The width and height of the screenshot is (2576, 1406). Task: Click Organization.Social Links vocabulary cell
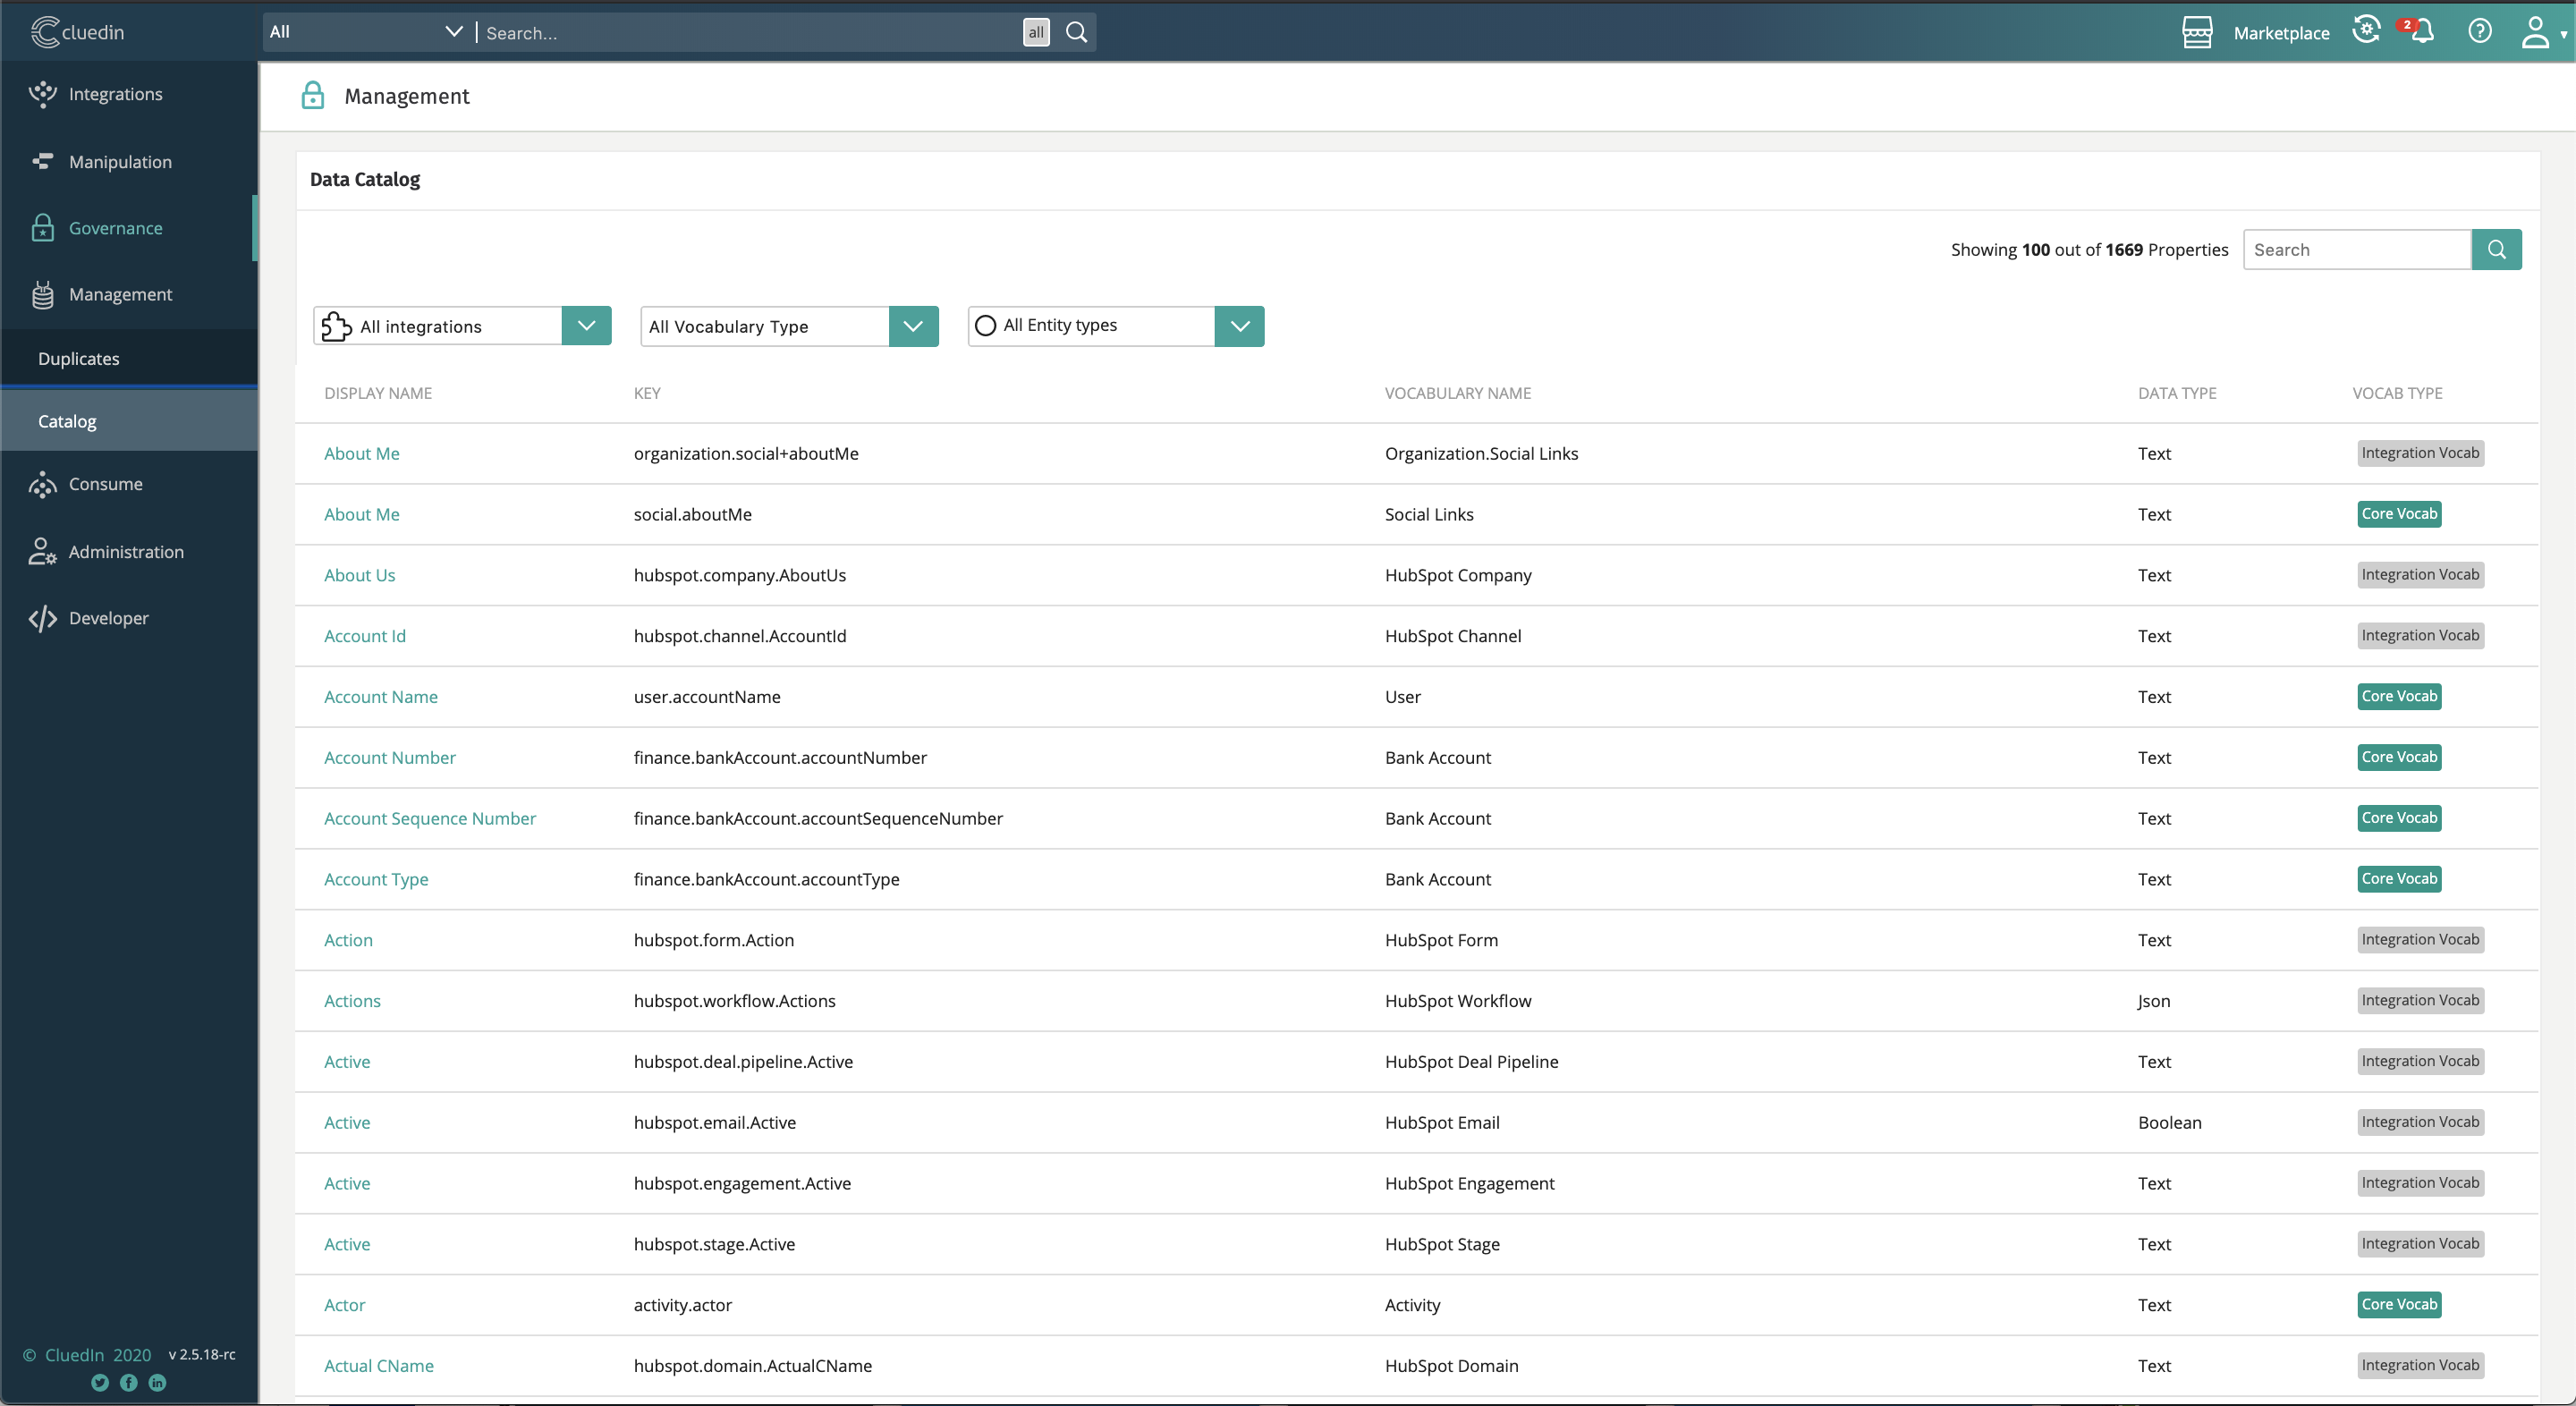[x=1481, y=453]
